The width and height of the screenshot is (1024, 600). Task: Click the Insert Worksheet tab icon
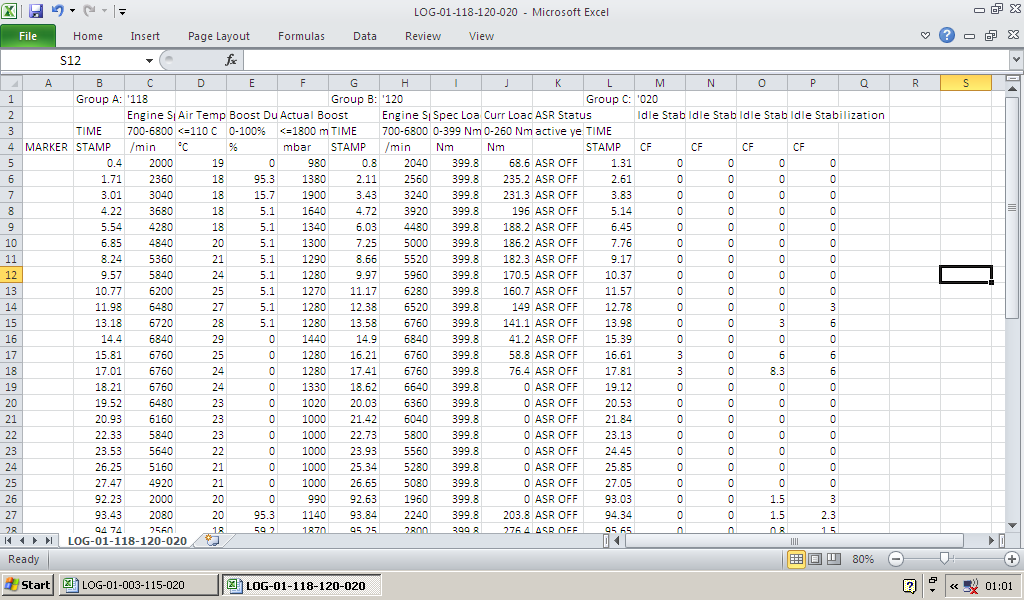pyautogui.click(x=211, y=541)
